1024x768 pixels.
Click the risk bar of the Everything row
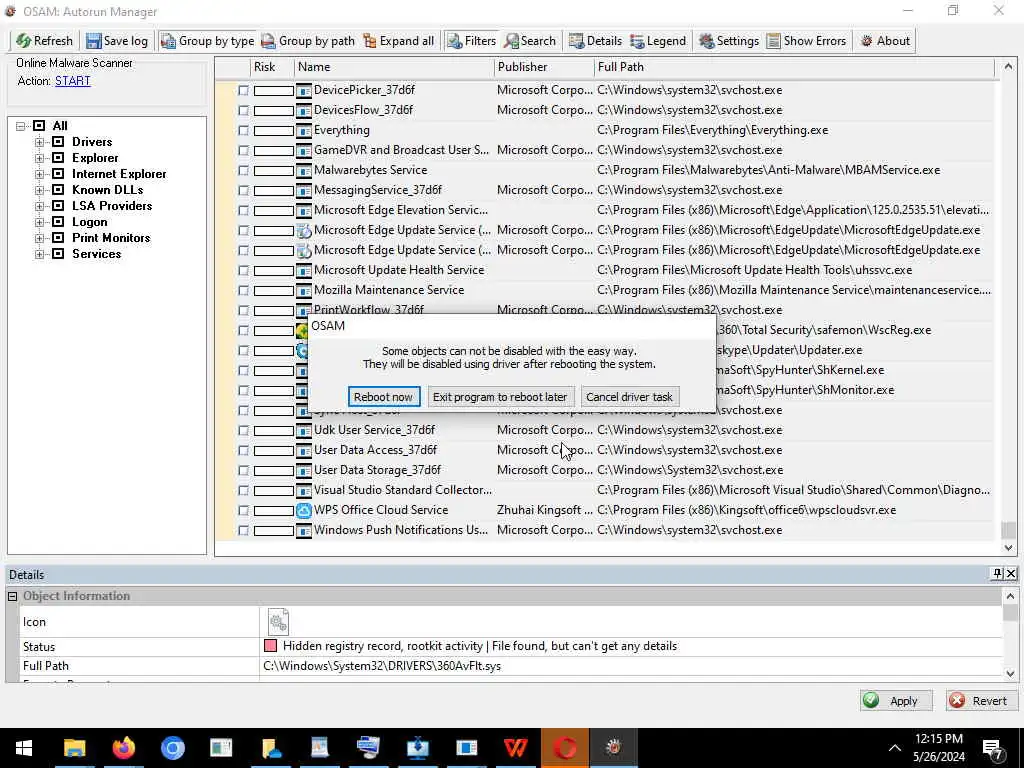274,131
